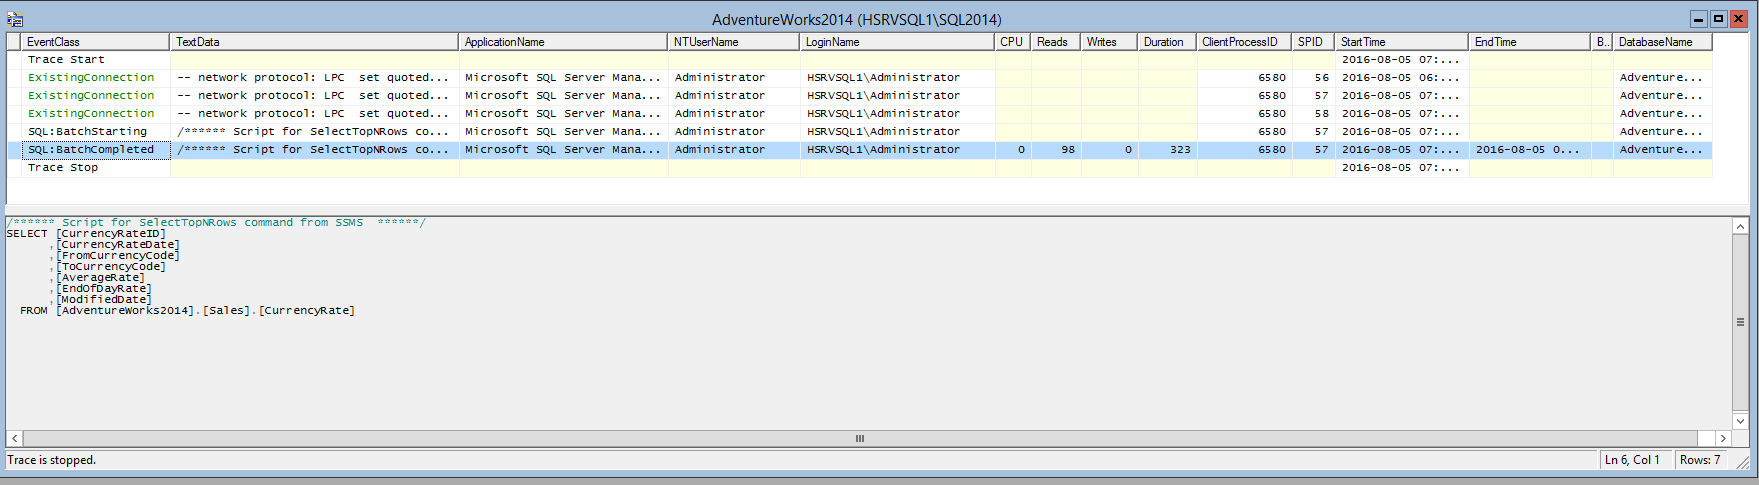Click the ClientProcessID column header
Viewport: 1759px width, 485px height.
pos(1245,42)
